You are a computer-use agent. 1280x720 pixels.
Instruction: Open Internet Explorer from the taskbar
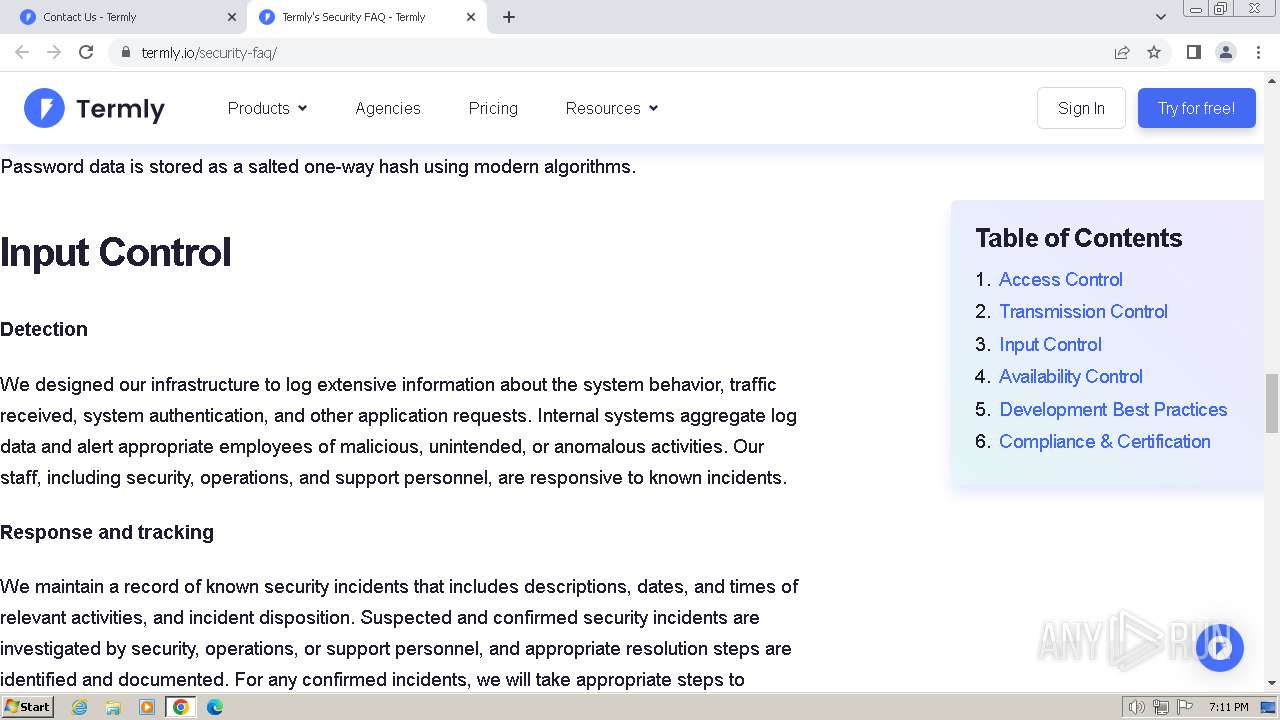(79, 707)
